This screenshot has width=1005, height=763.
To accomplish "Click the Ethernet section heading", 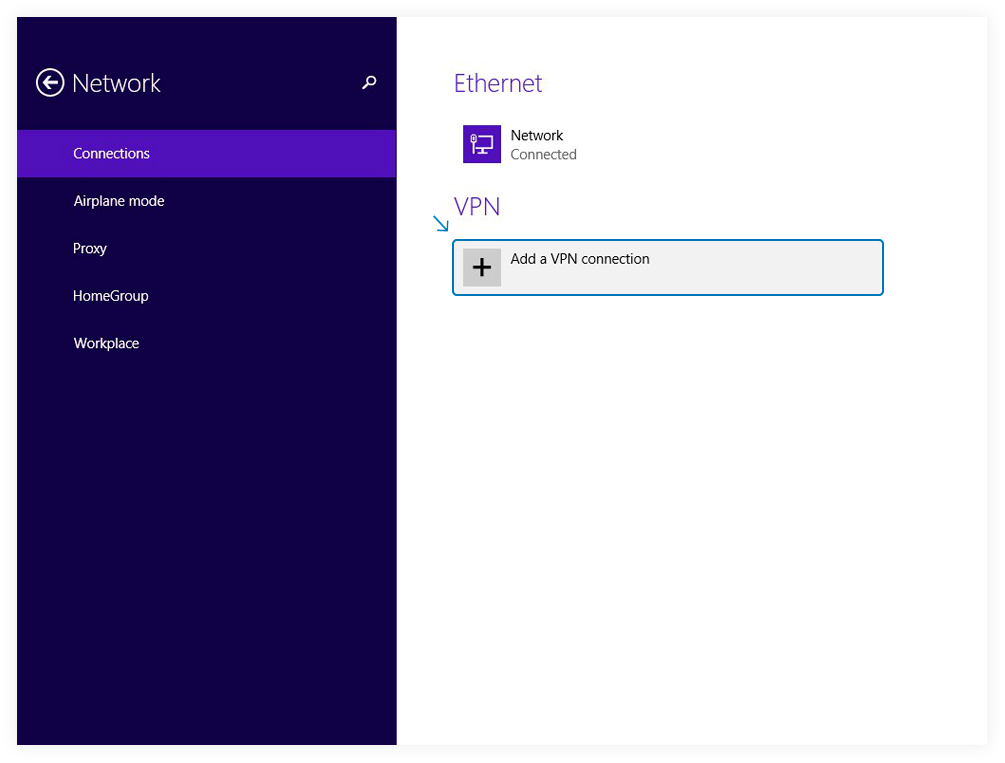I will pos(498,83).
